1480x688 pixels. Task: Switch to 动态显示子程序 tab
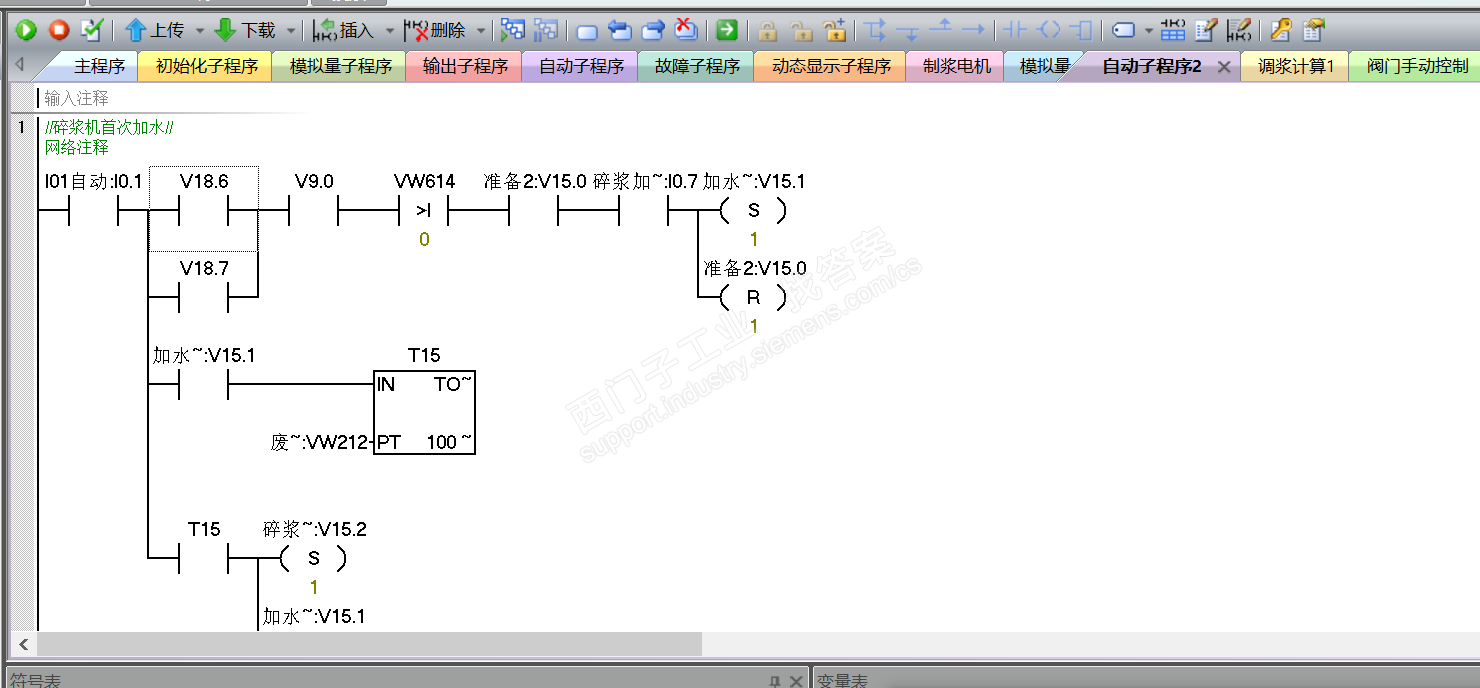[831, 66]
